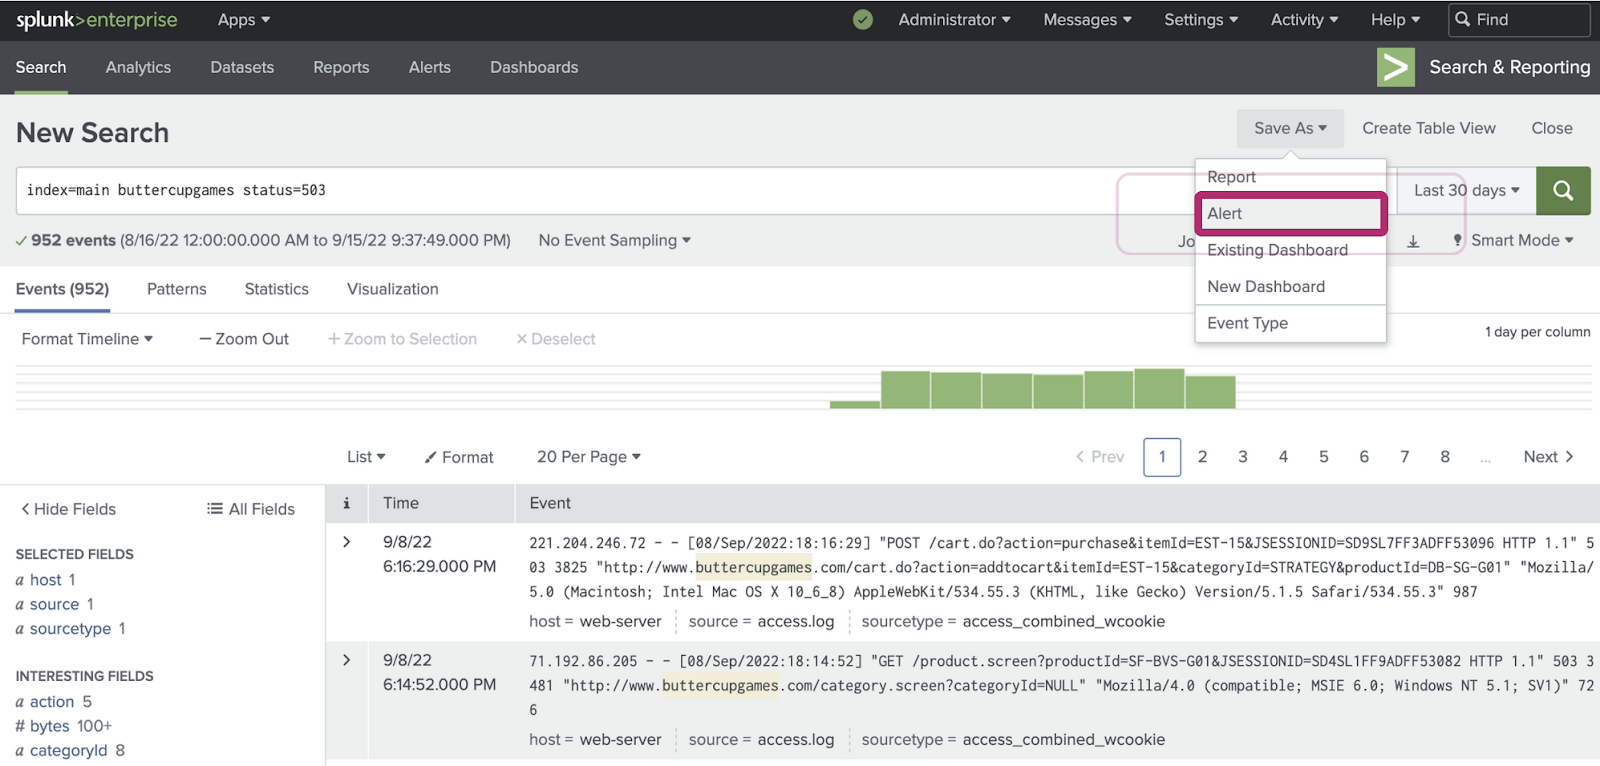The width and height of the screenshot is (1600, 766).
Task: Click the Splunk enterprise logo
Action: pos(97,20)
